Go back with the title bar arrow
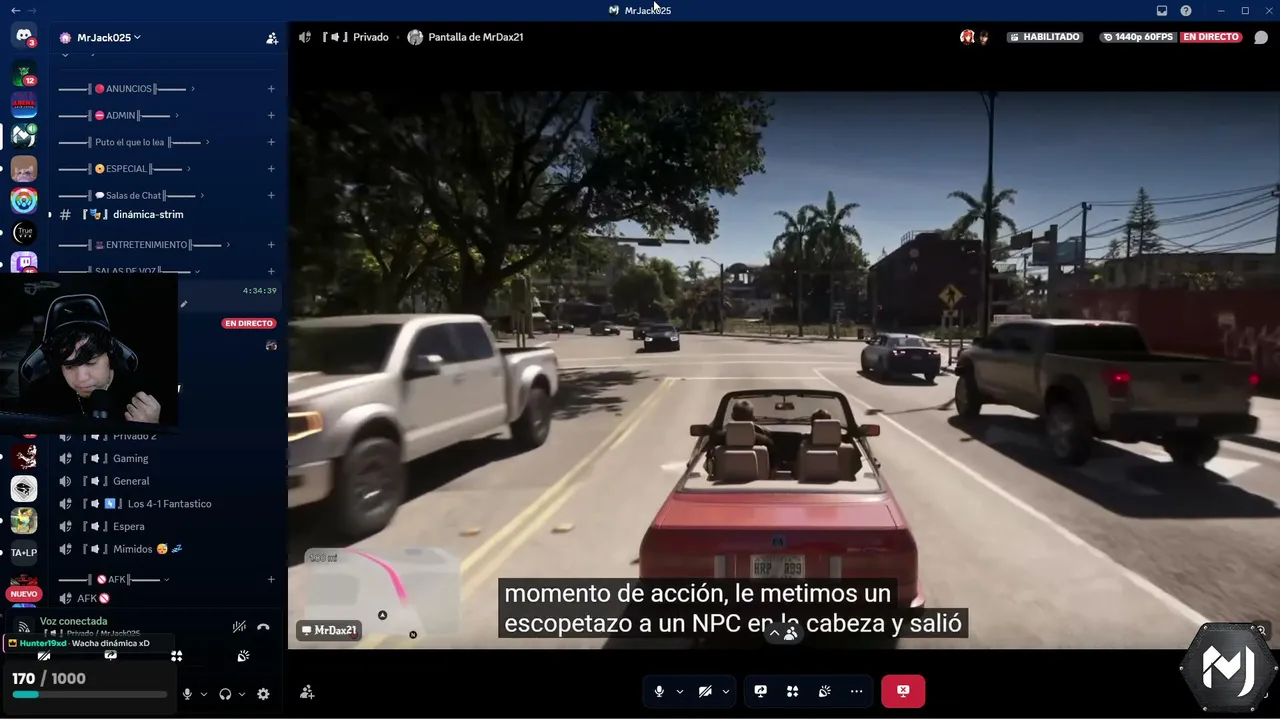The width and height of the screenshot is (1280, 720). tap(15, 10)
